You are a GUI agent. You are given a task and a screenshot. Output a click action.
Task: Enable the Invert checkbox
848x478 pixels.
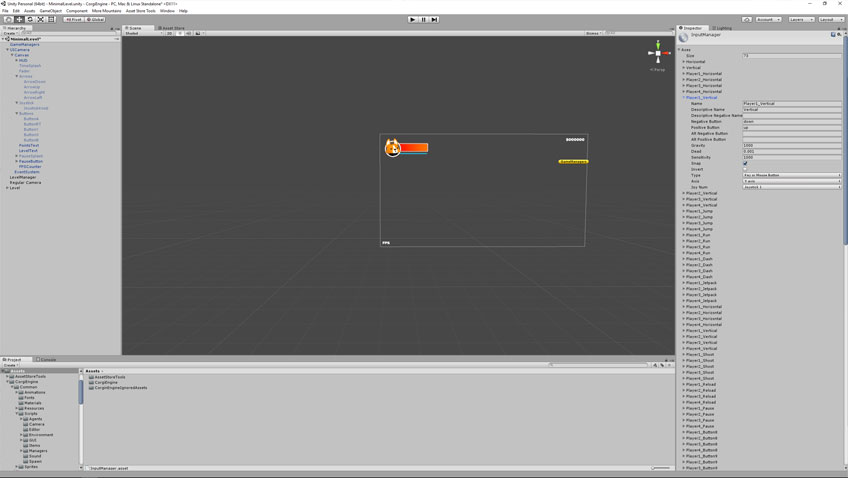click(x=745, y=169)
